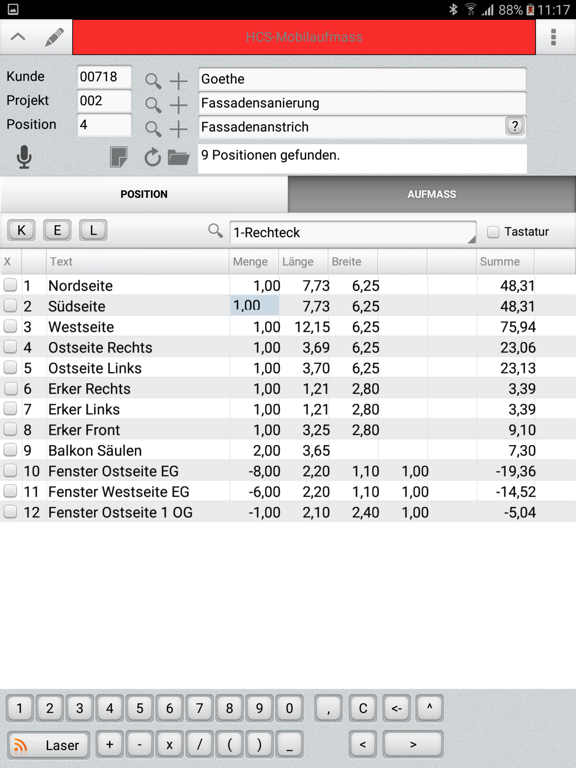Open the folder icon

pyautogui.click(x=178, y=158)
